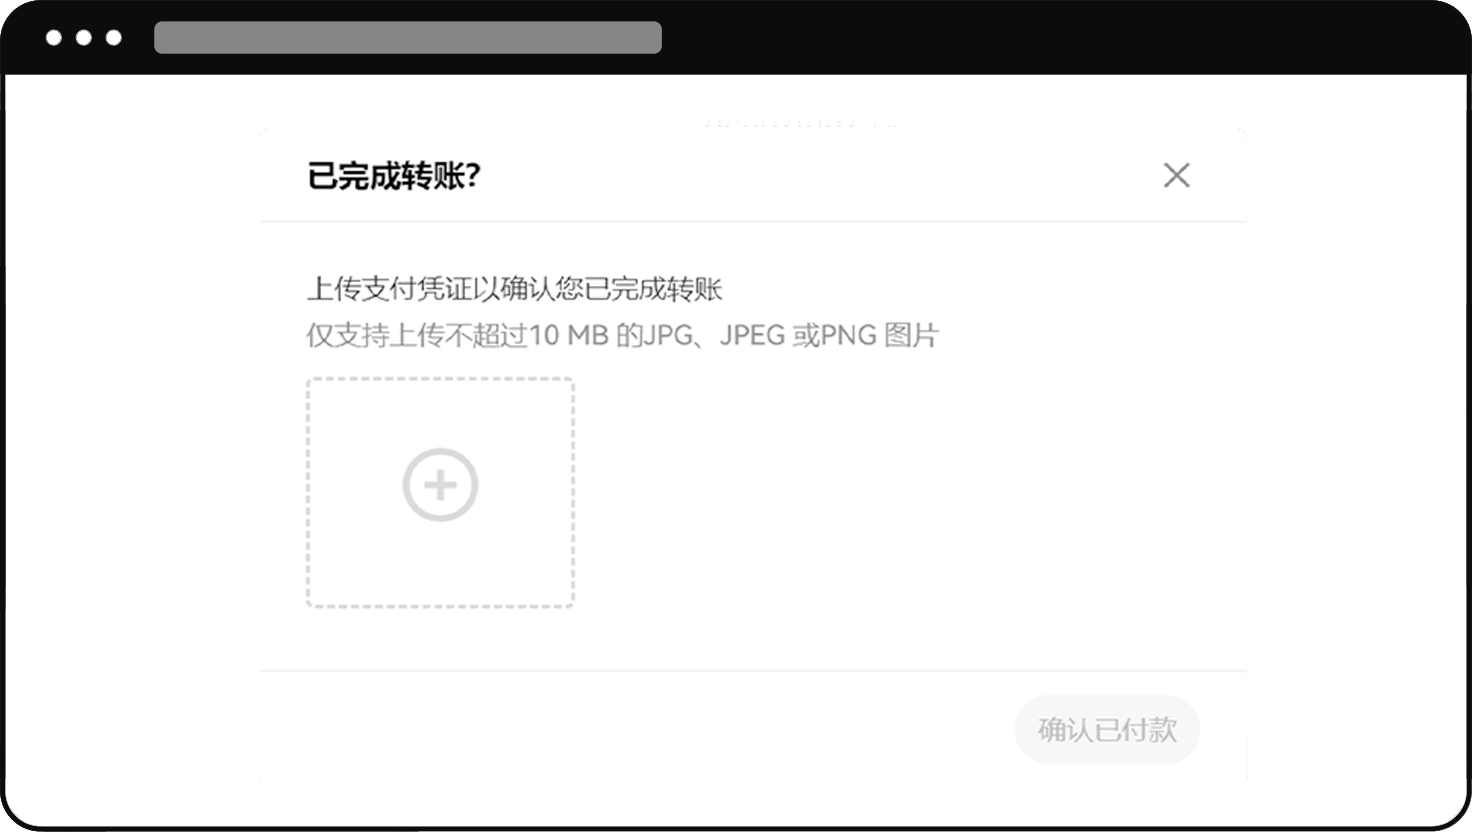Select the dashed payment proof upload box
This screenshot has width=1472, height=832.
click(x=440, y=492)
